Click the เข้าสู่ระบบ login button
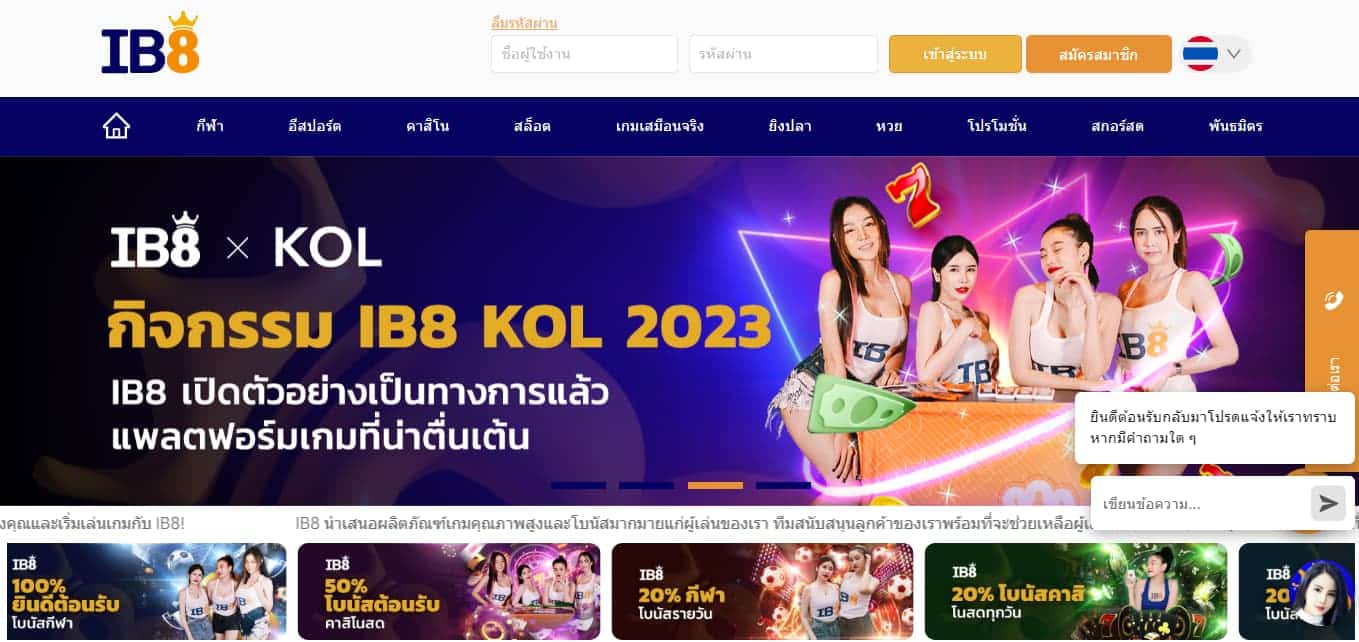The height and width of the screenshot is (642, 1359). 955,54
